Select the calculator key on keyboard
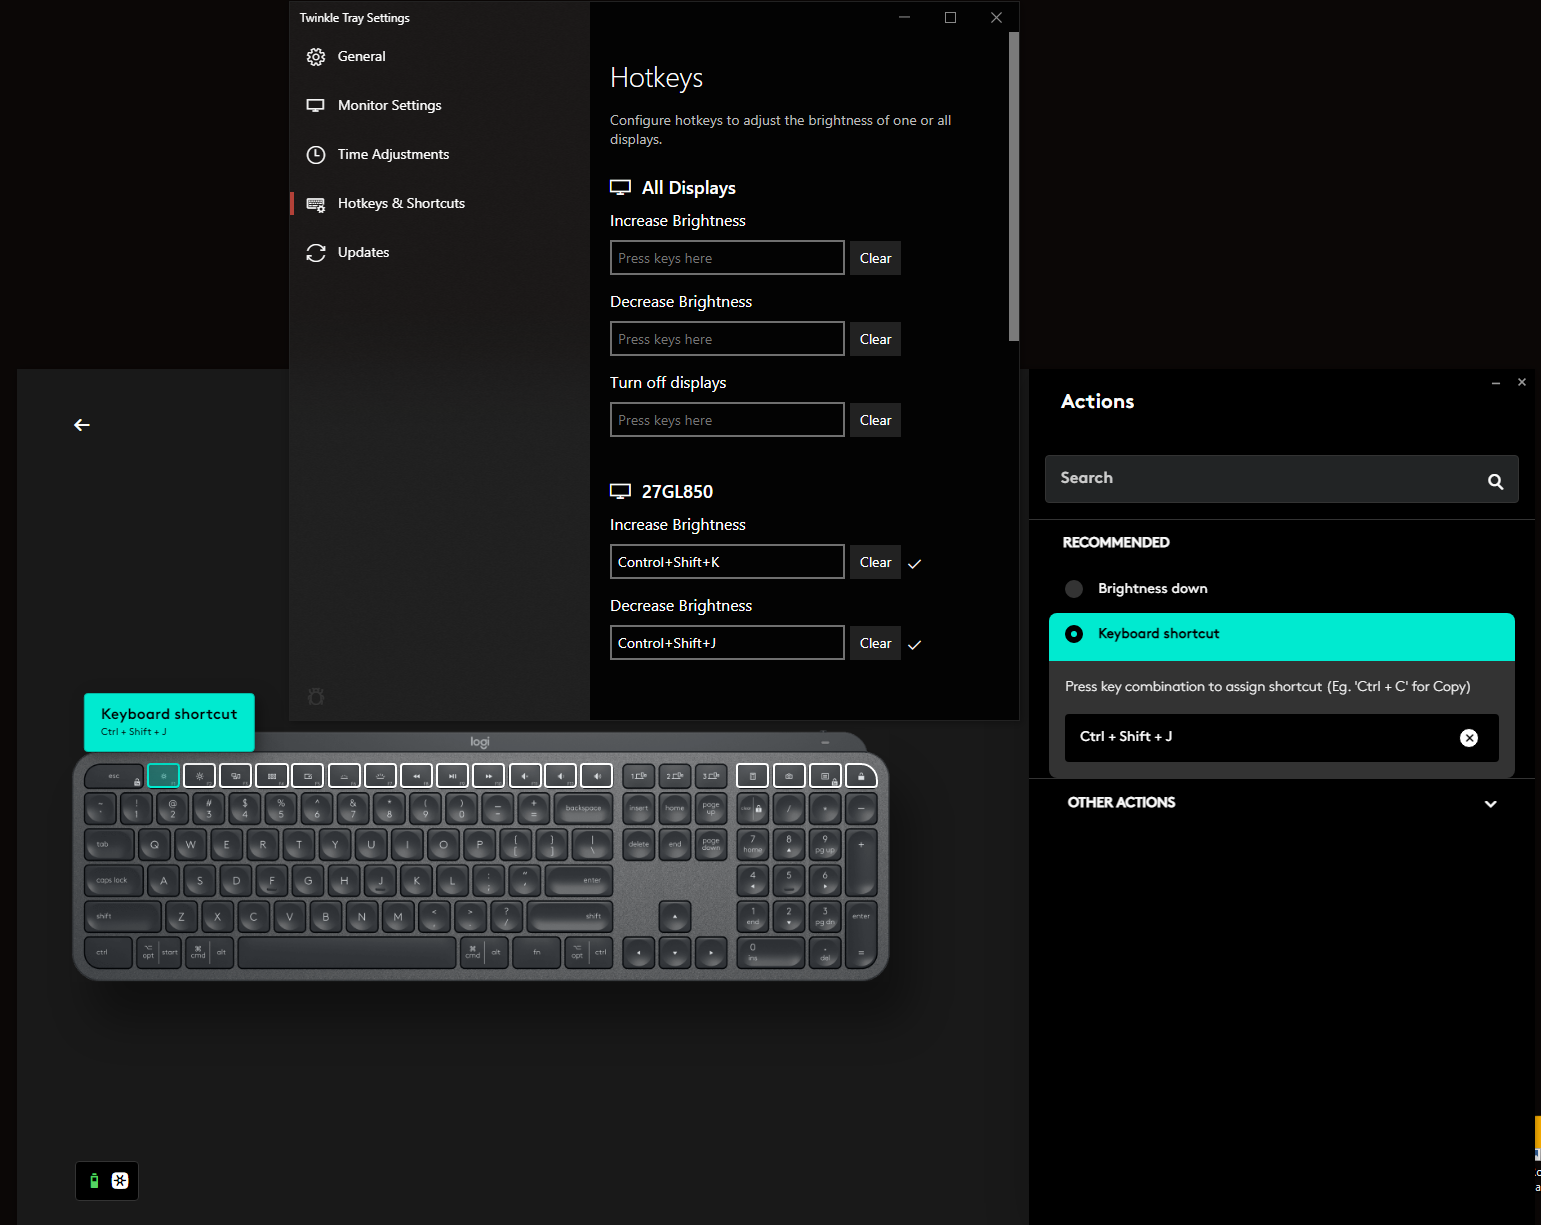 pos(753,776)
